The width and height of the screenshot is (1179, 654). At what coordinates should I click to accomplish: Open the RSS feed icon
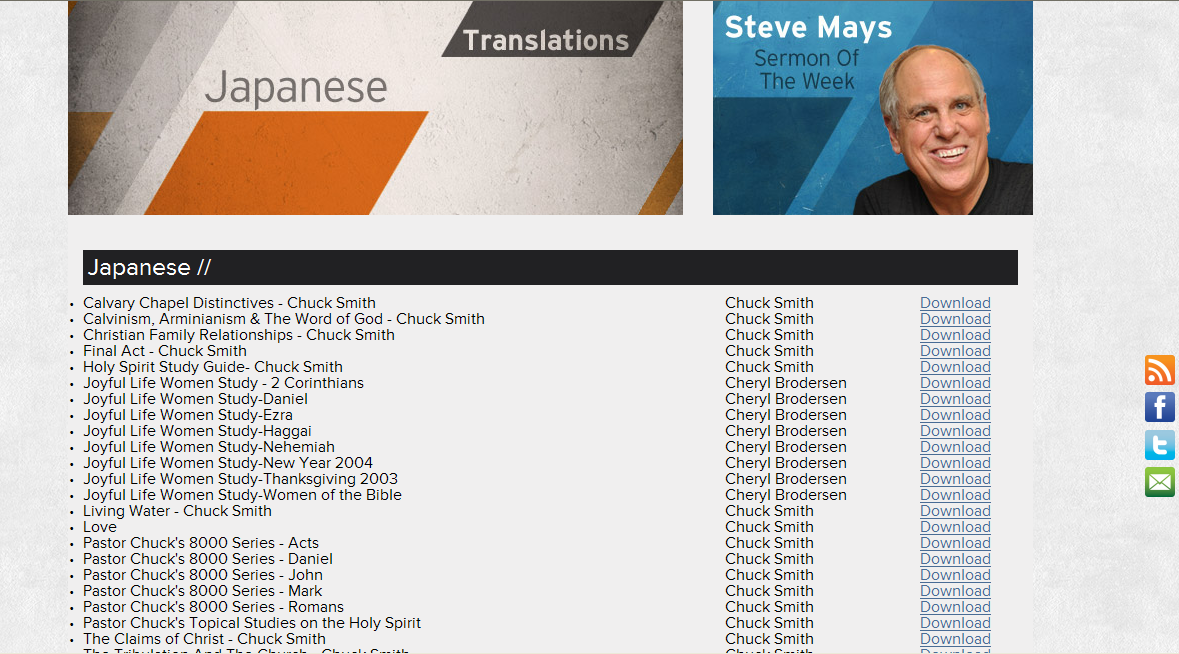(1159, 371)
